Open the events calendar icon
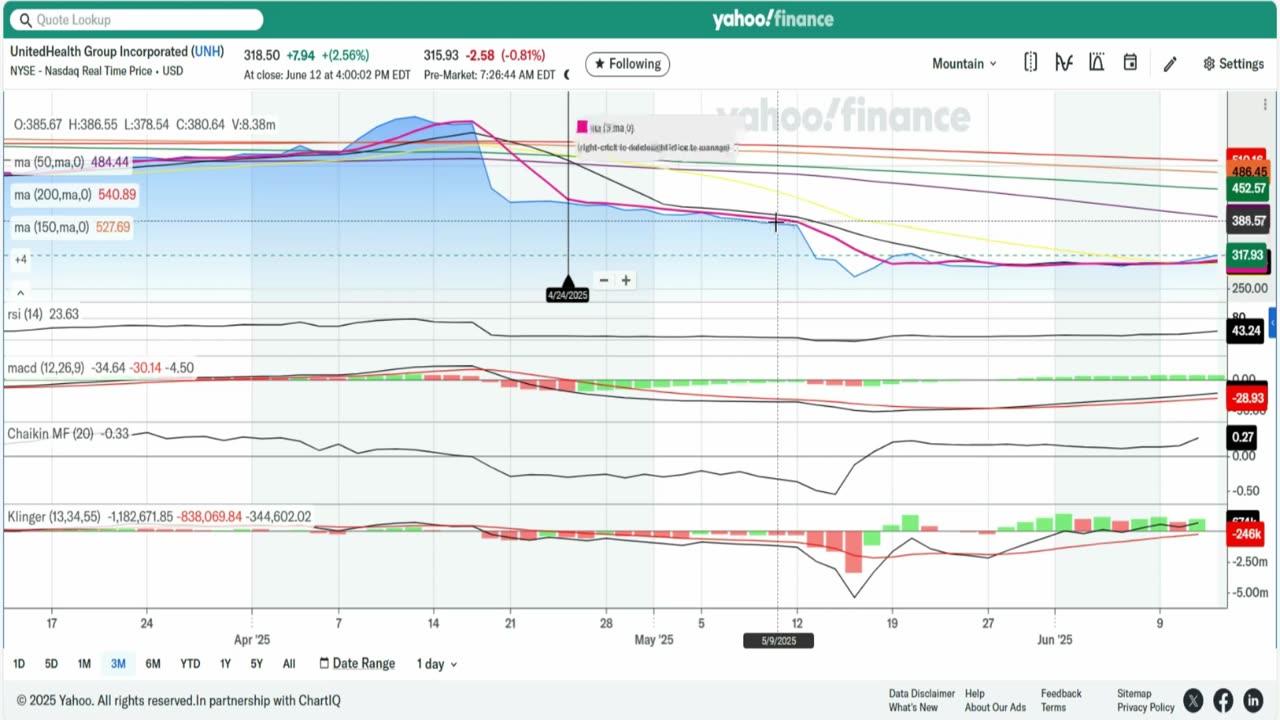Viewport: 1280px width, 720px height. coord(1130,63)
